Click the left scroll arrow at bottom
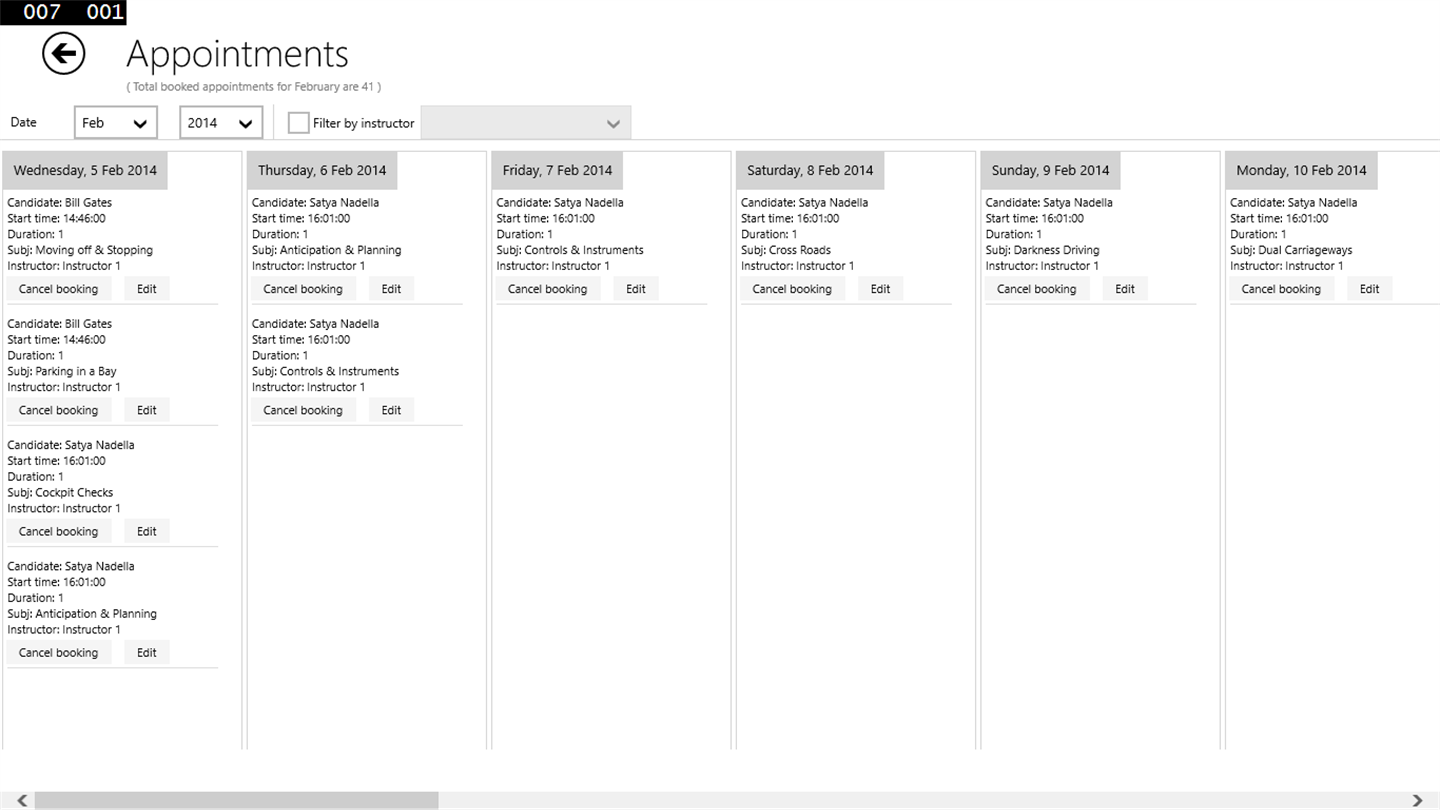The image size is (1440, 810). 22,800
